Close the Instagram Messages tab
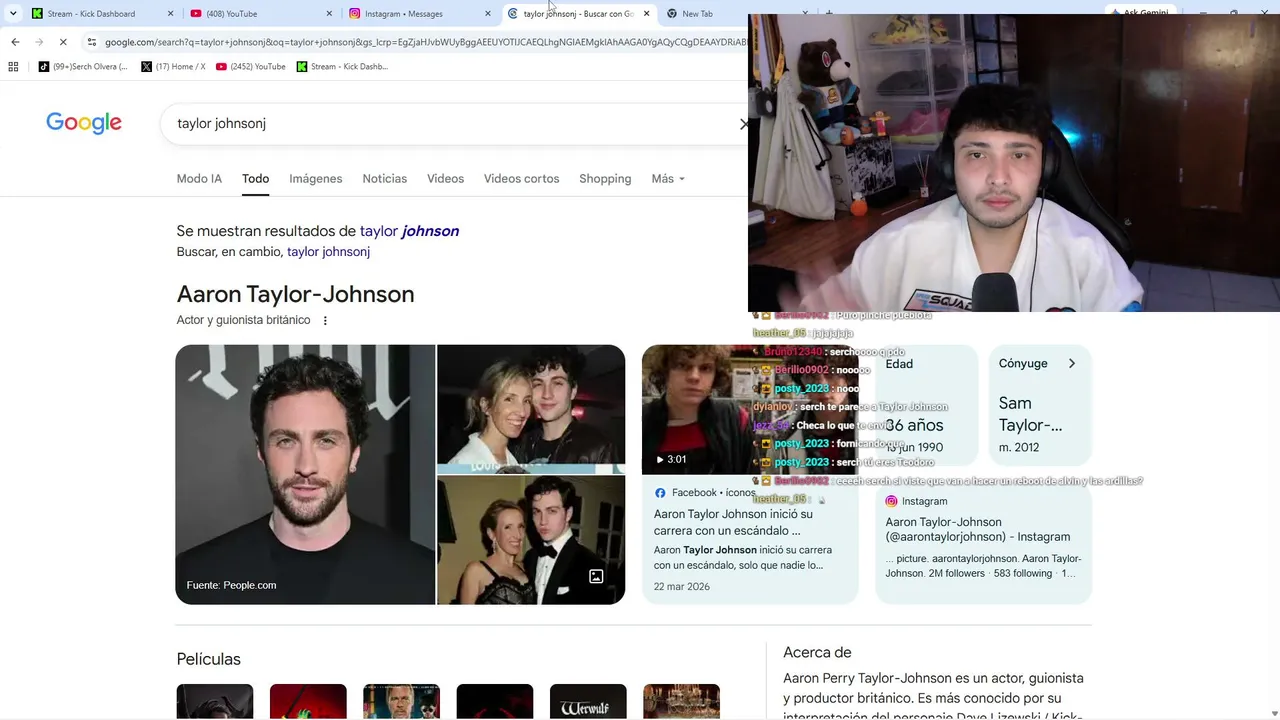 pyautogui.click(x=488, y=14)
